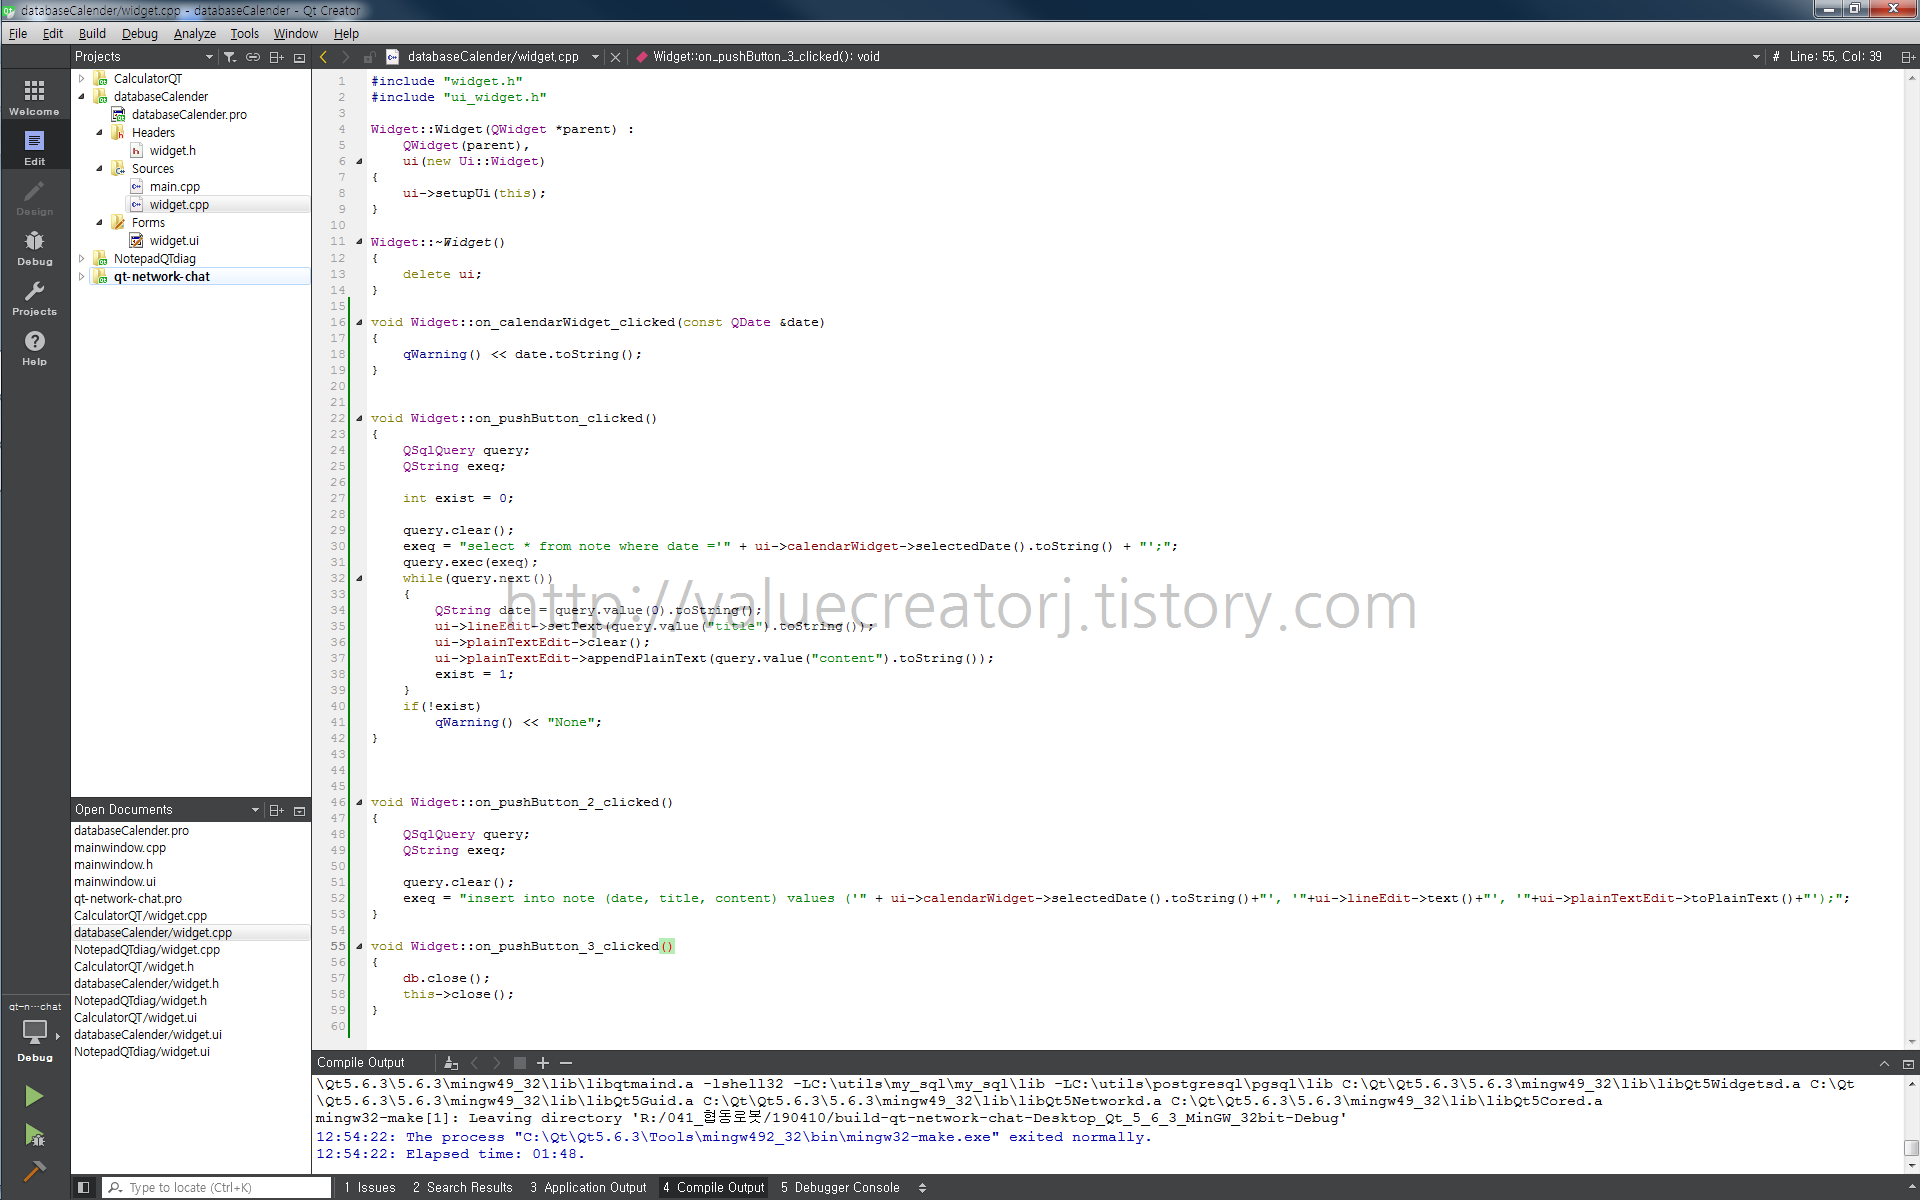Click the clean compile output broom icon
The width and height of the screenshot is (1920, 1200).
tap(451, 1063)
